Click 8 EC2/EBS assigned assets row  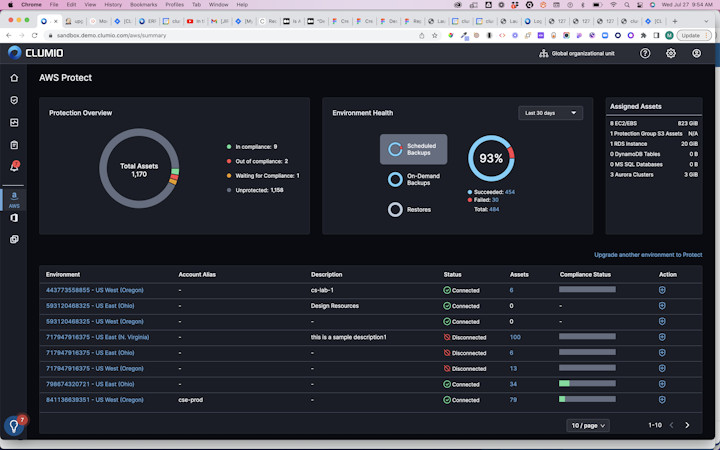654,123
